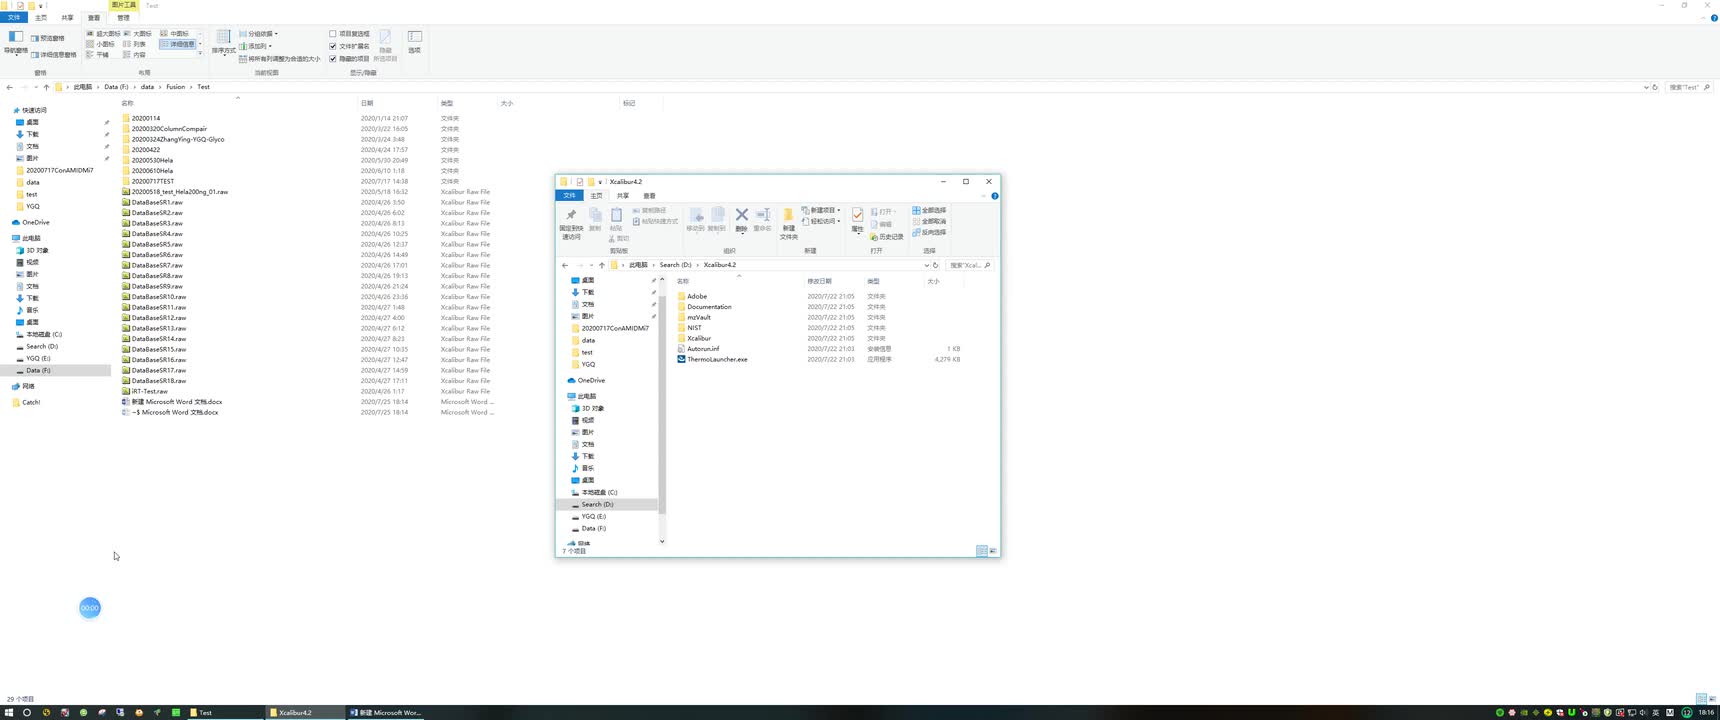Click the delete (删除) X icon

(x=741, y=215)
